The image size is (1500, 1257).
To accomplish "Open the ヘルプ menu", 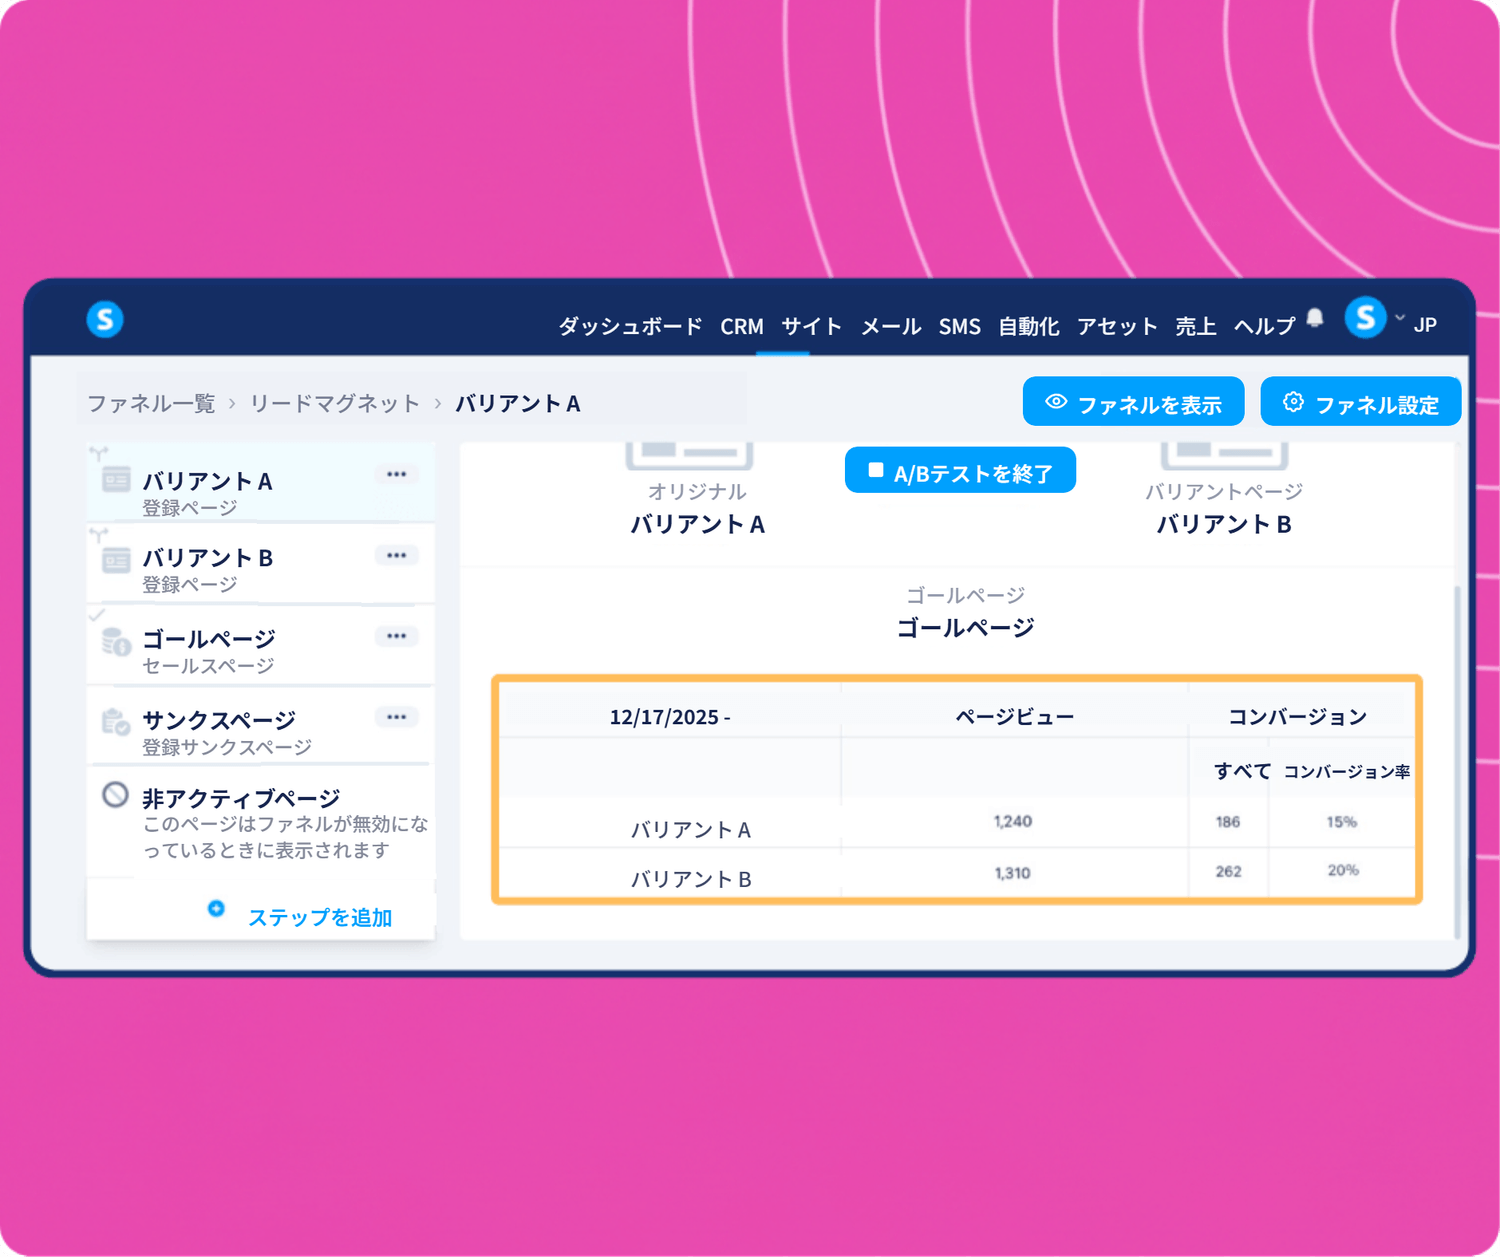I will (1264, 326).
